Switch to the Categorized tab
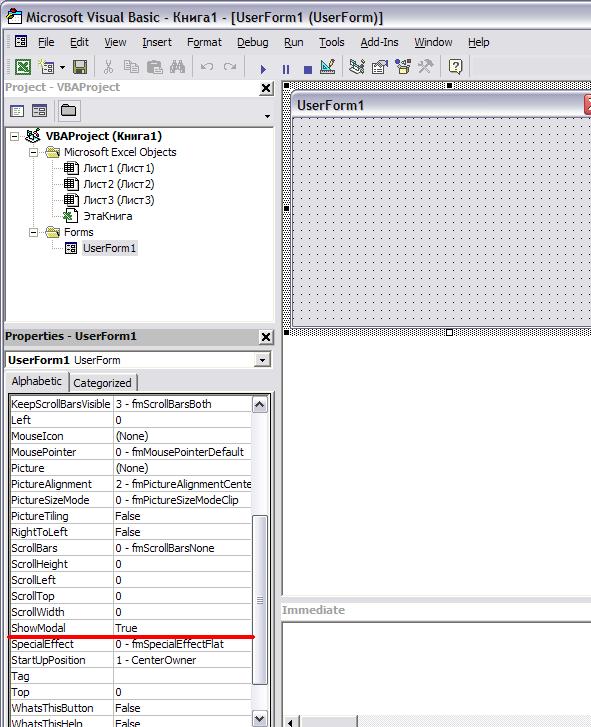This screenshot has height=727, width=591. pyautogui.click(x=102, y=383)
